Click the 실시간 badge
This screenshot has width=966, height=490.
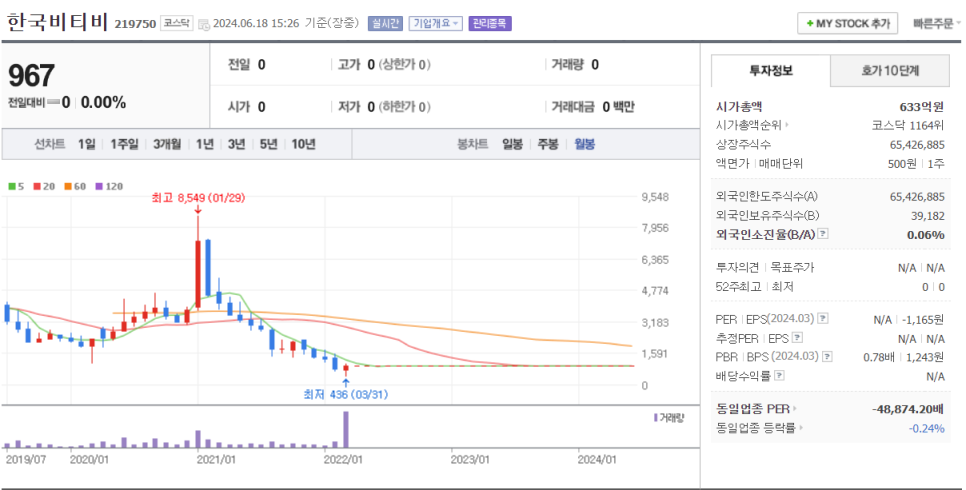click(x=385, y=23)
